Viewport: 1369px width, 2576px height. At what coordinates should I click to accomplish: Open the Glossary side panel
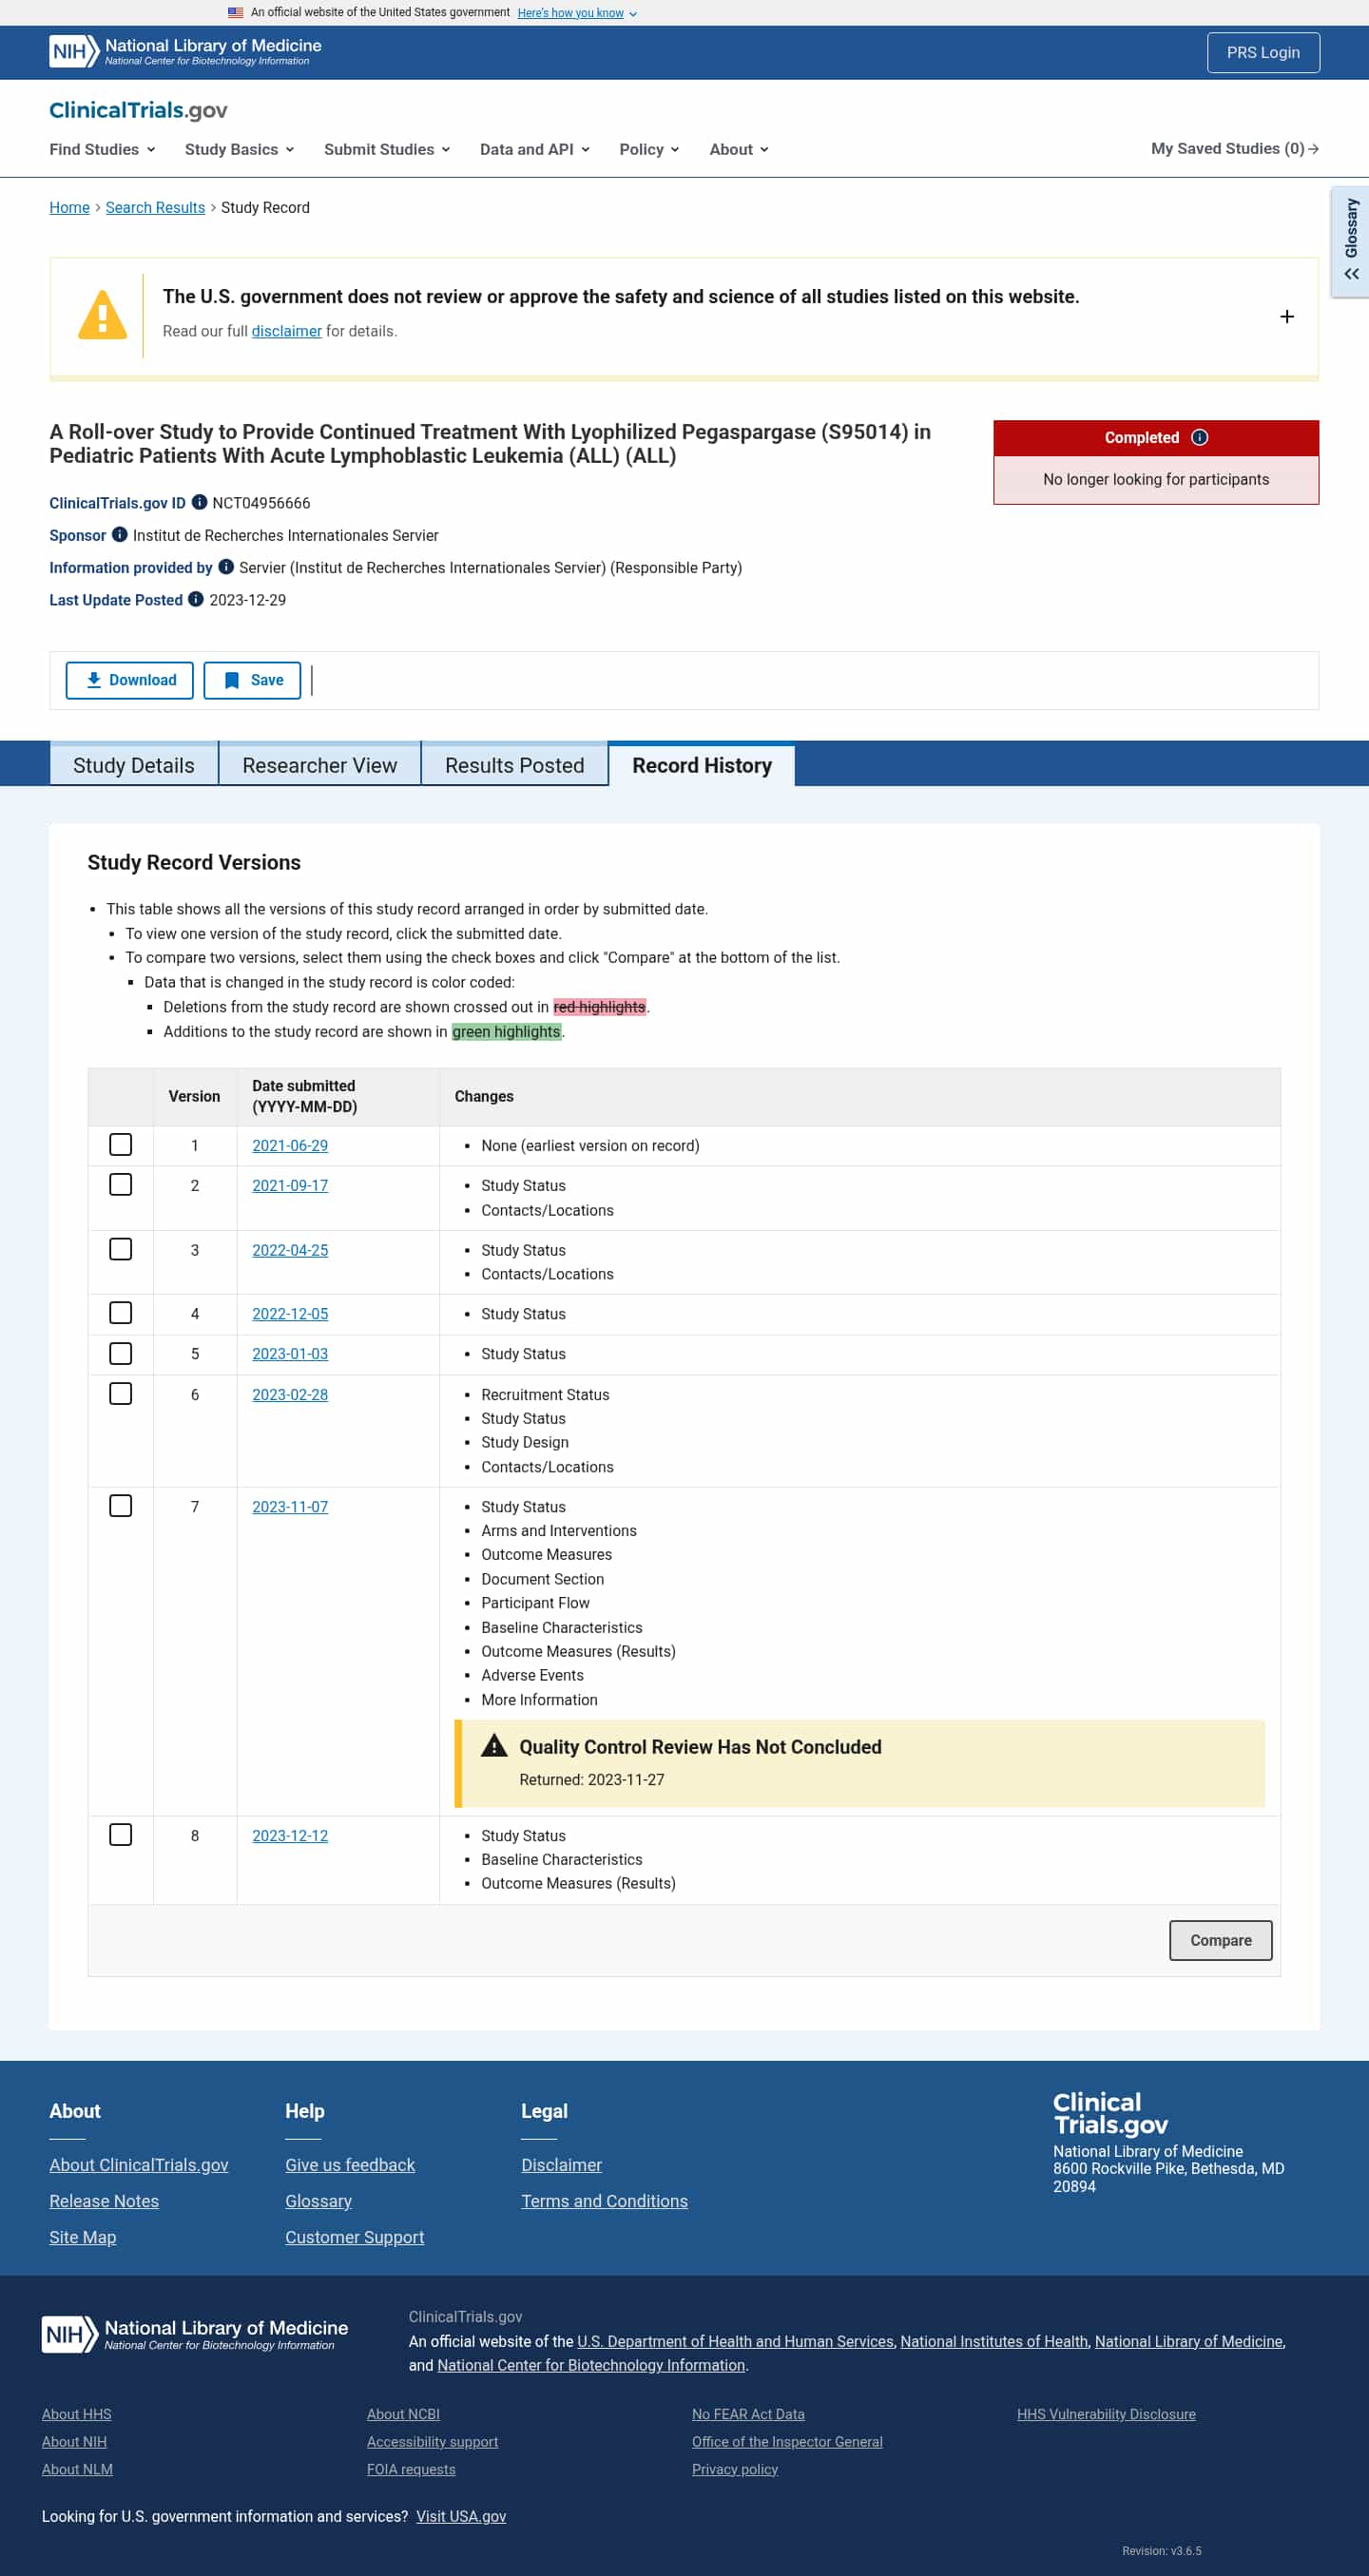[1351, 241]
